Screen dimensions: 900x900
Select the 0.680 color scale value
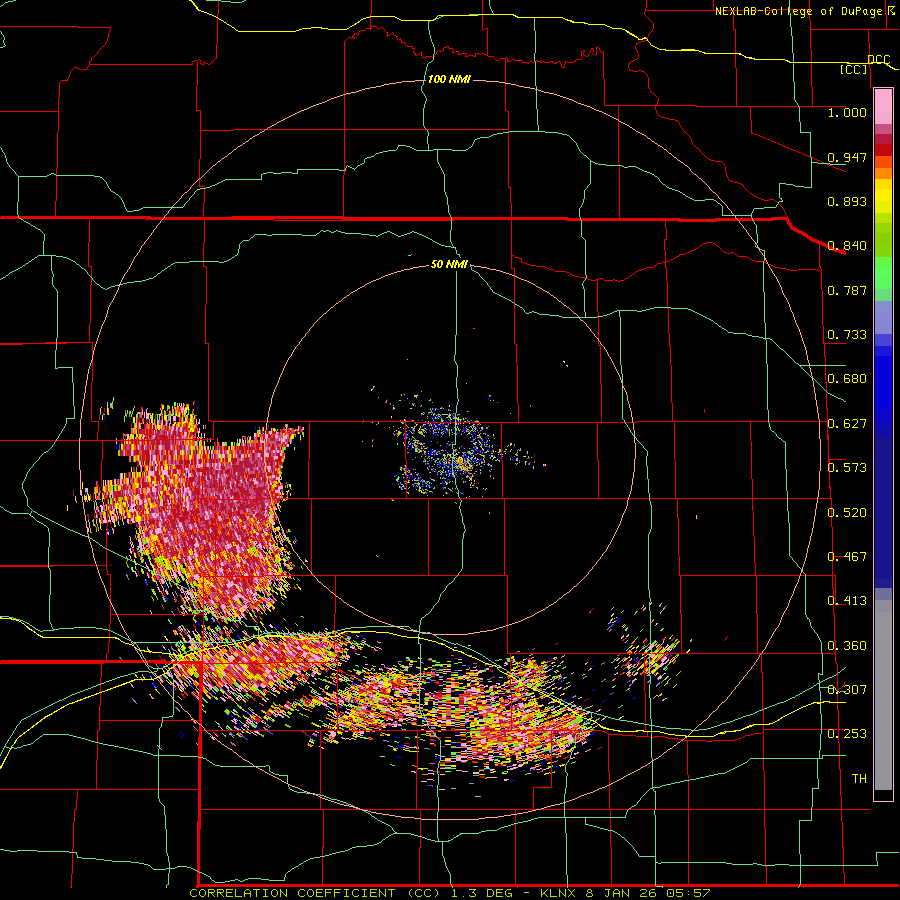847,379
